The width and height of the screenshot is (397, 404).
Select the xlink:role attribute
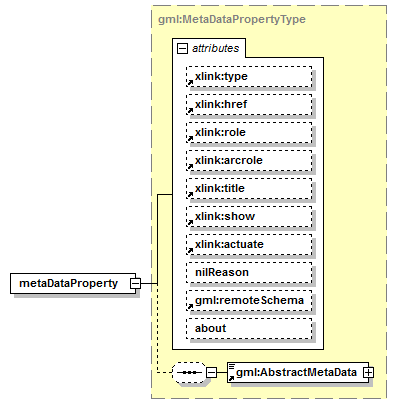[x=249, y=133]
